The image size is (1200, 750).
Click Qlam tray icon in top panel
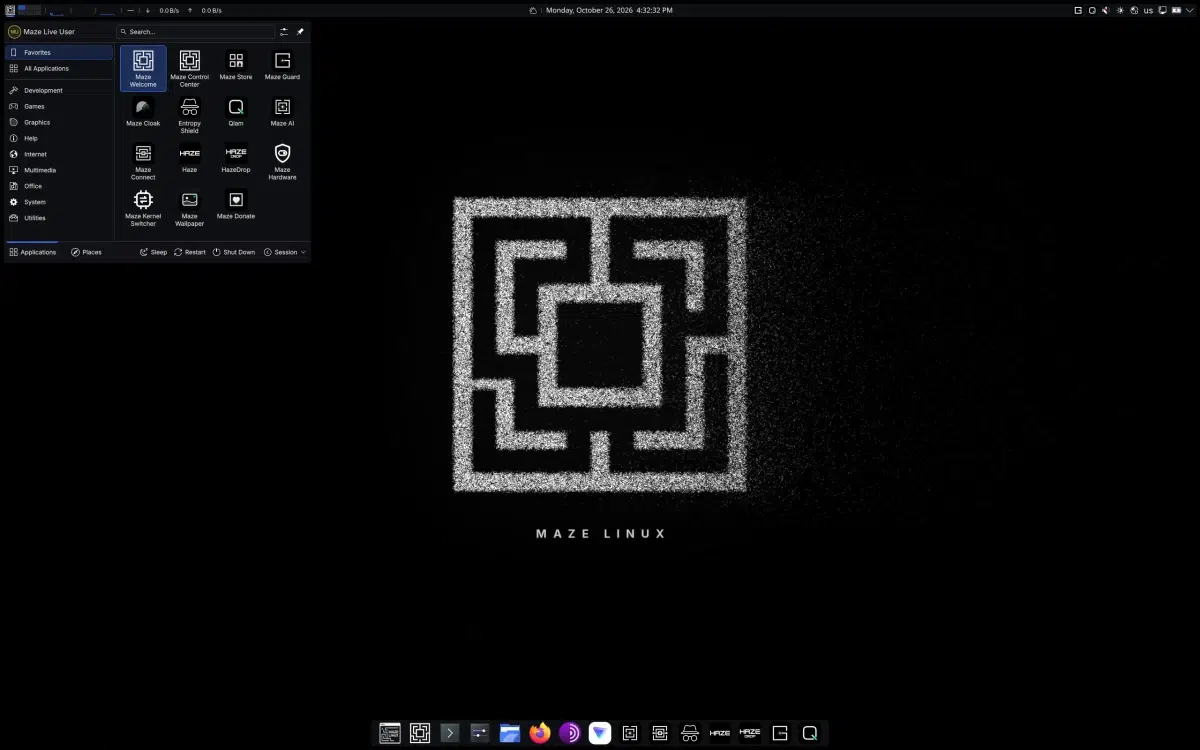click(1092, 10)
